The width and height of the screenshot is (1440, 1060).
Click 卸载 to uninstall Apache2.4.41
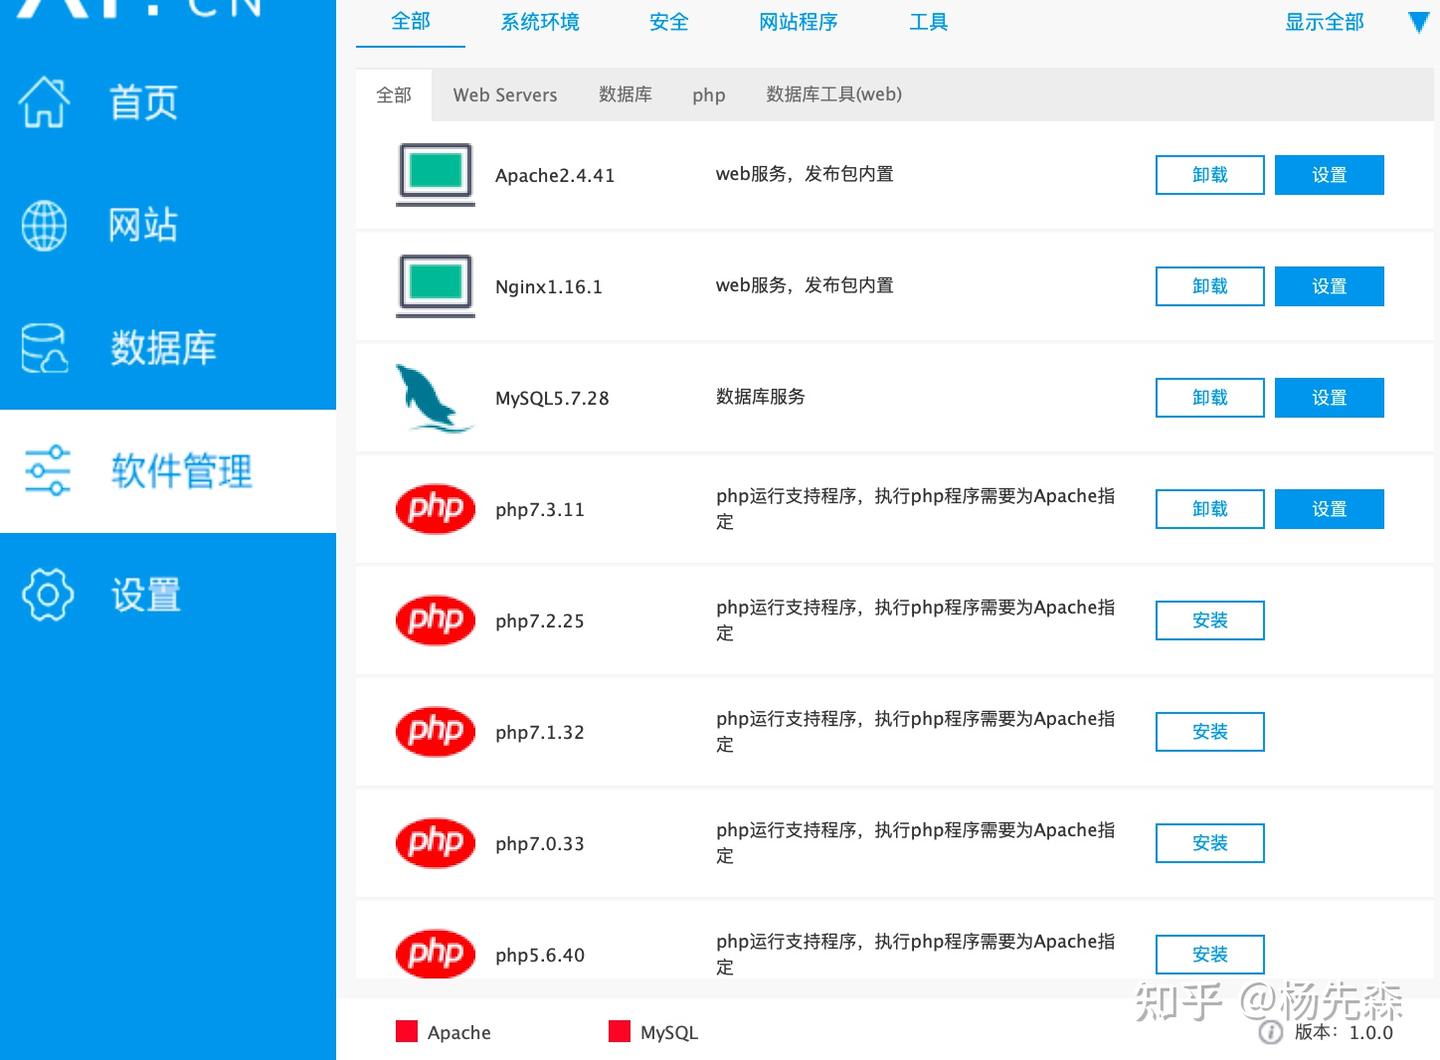(1209, 174)
